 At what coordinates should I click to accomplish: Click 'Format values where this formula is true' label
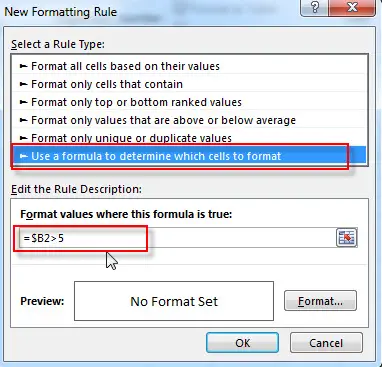(x=126, y=214)
